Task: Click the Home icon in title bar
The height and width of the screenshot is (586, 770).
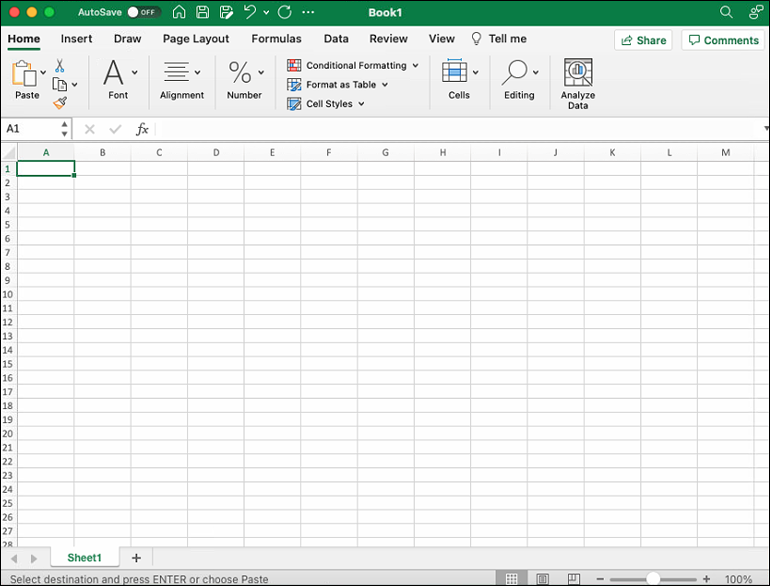Action: [179, 12]
